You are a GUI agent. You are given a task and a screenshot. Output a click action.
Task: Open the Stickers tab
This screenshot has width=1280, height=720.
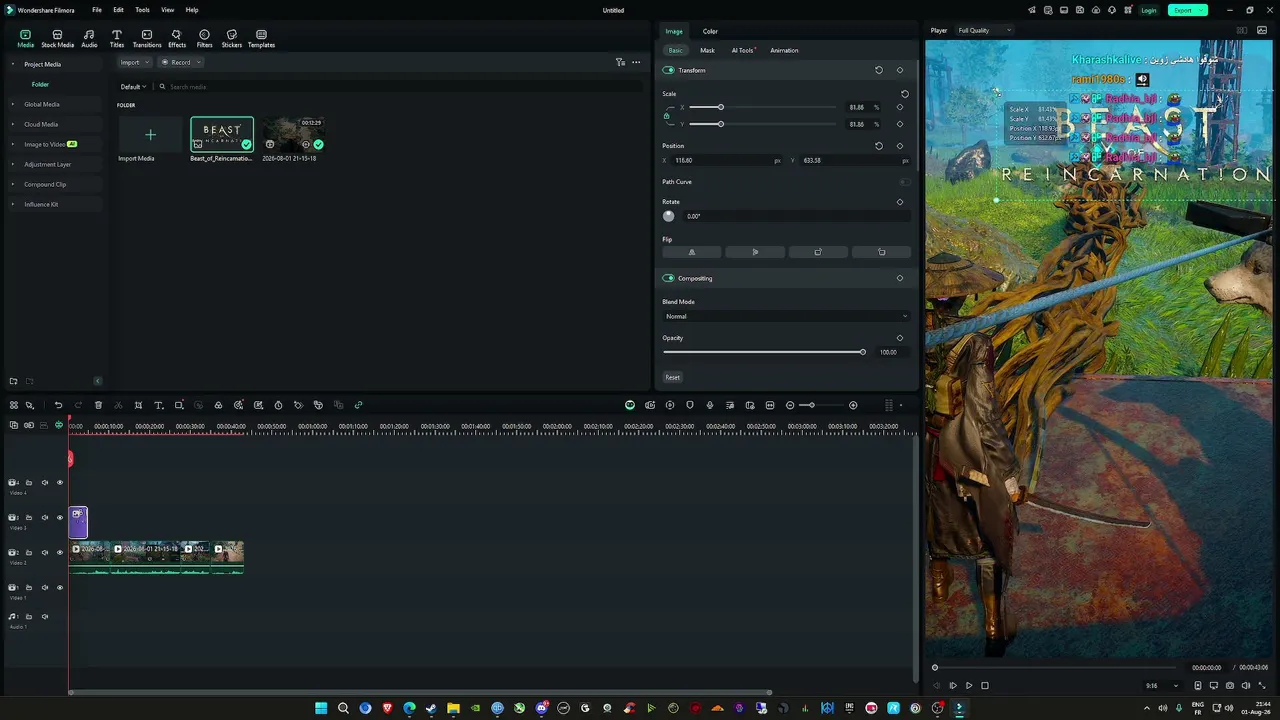[x=232, y=39]
